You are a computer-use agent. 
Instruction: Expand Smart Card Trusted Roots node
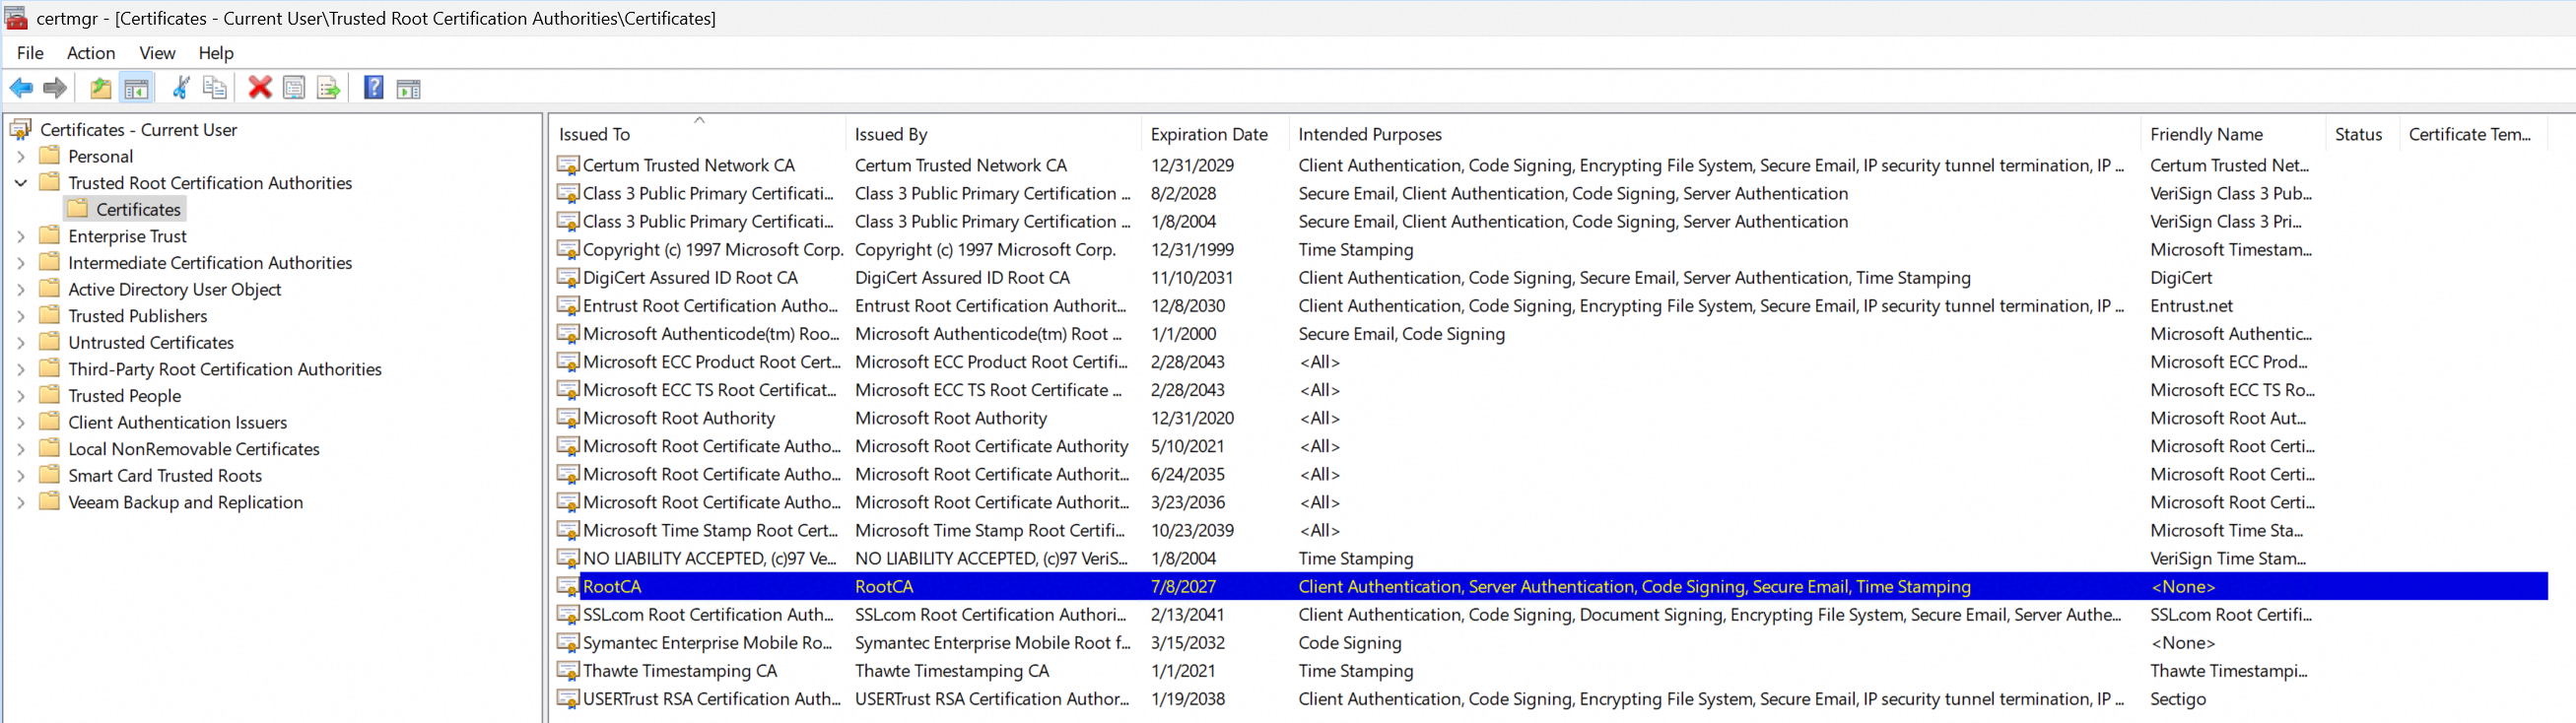(x=21, y=476)
